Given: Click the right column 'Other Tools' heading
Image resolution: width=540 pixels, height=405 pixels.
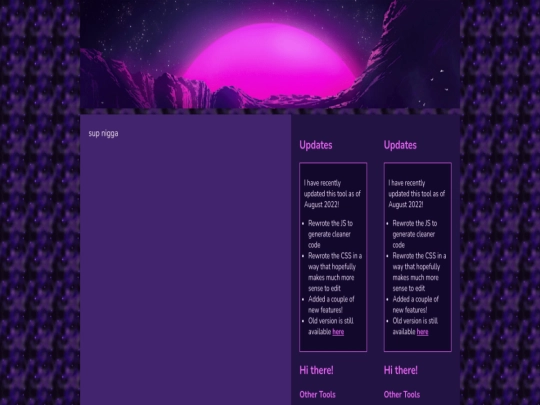Looking at the screenshot, I should (402, 394).
